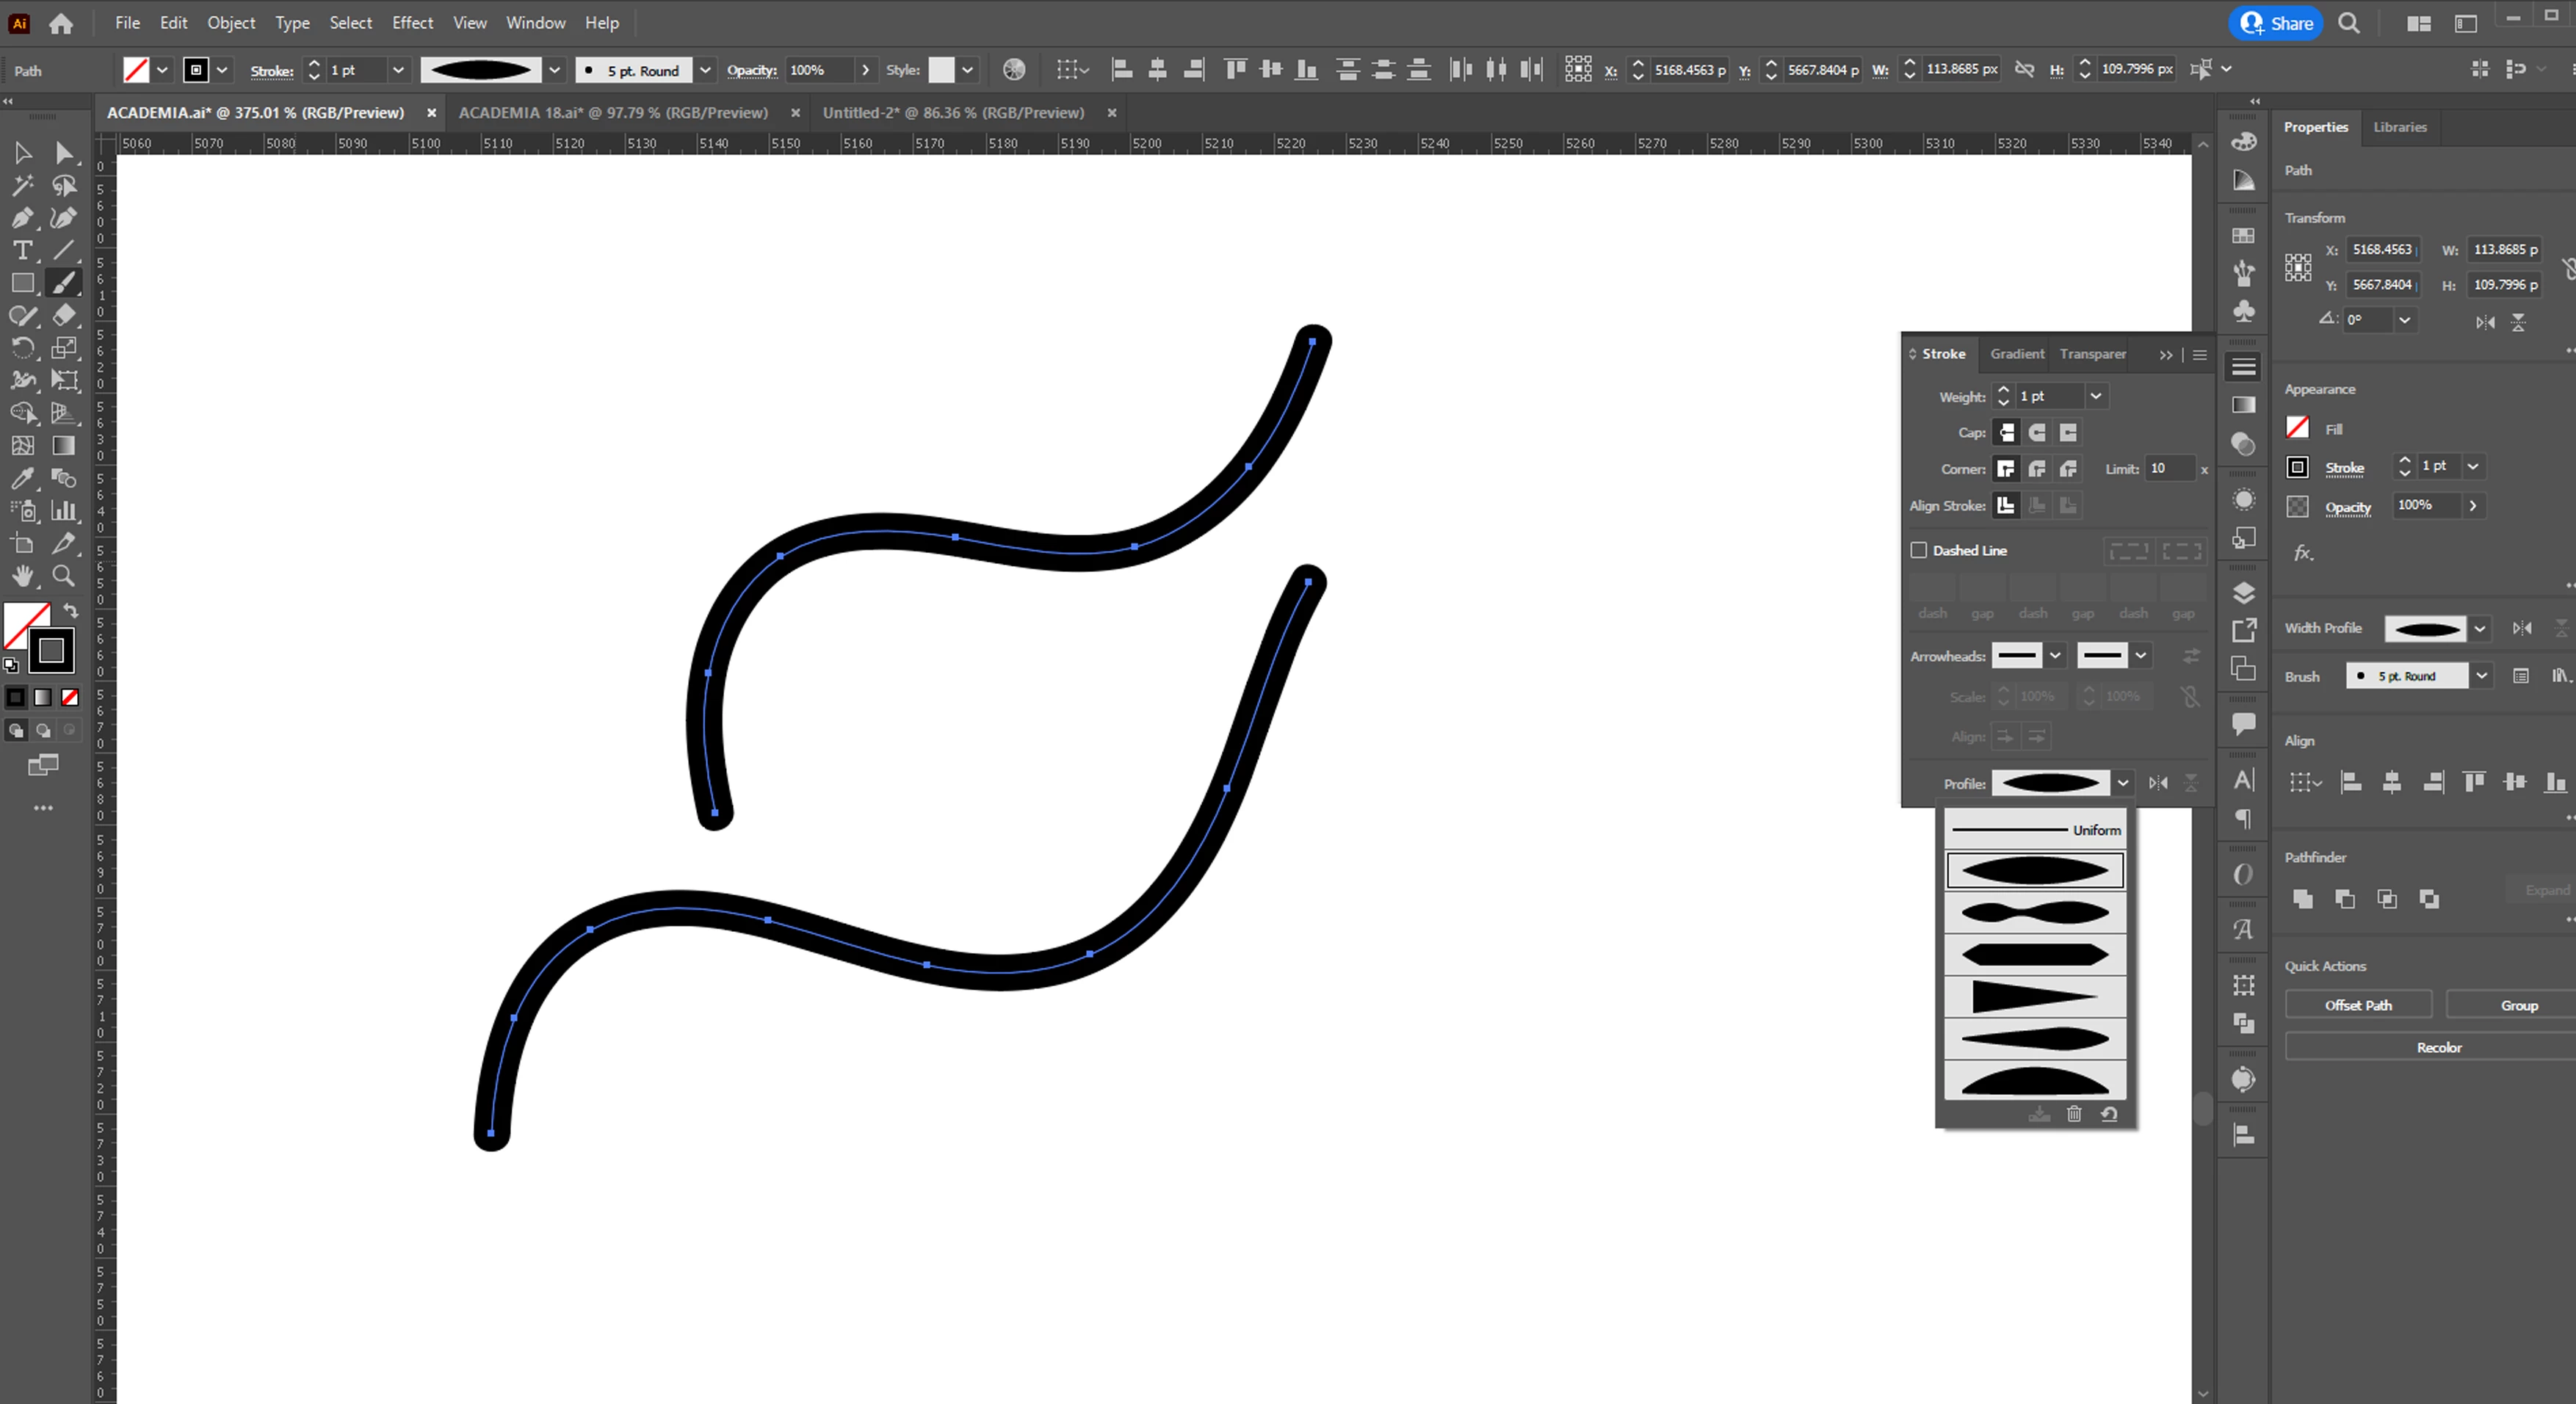Click the Offset Path button
2576x1404 pixels.
pyautogui.click(x=2358, y=1005)
